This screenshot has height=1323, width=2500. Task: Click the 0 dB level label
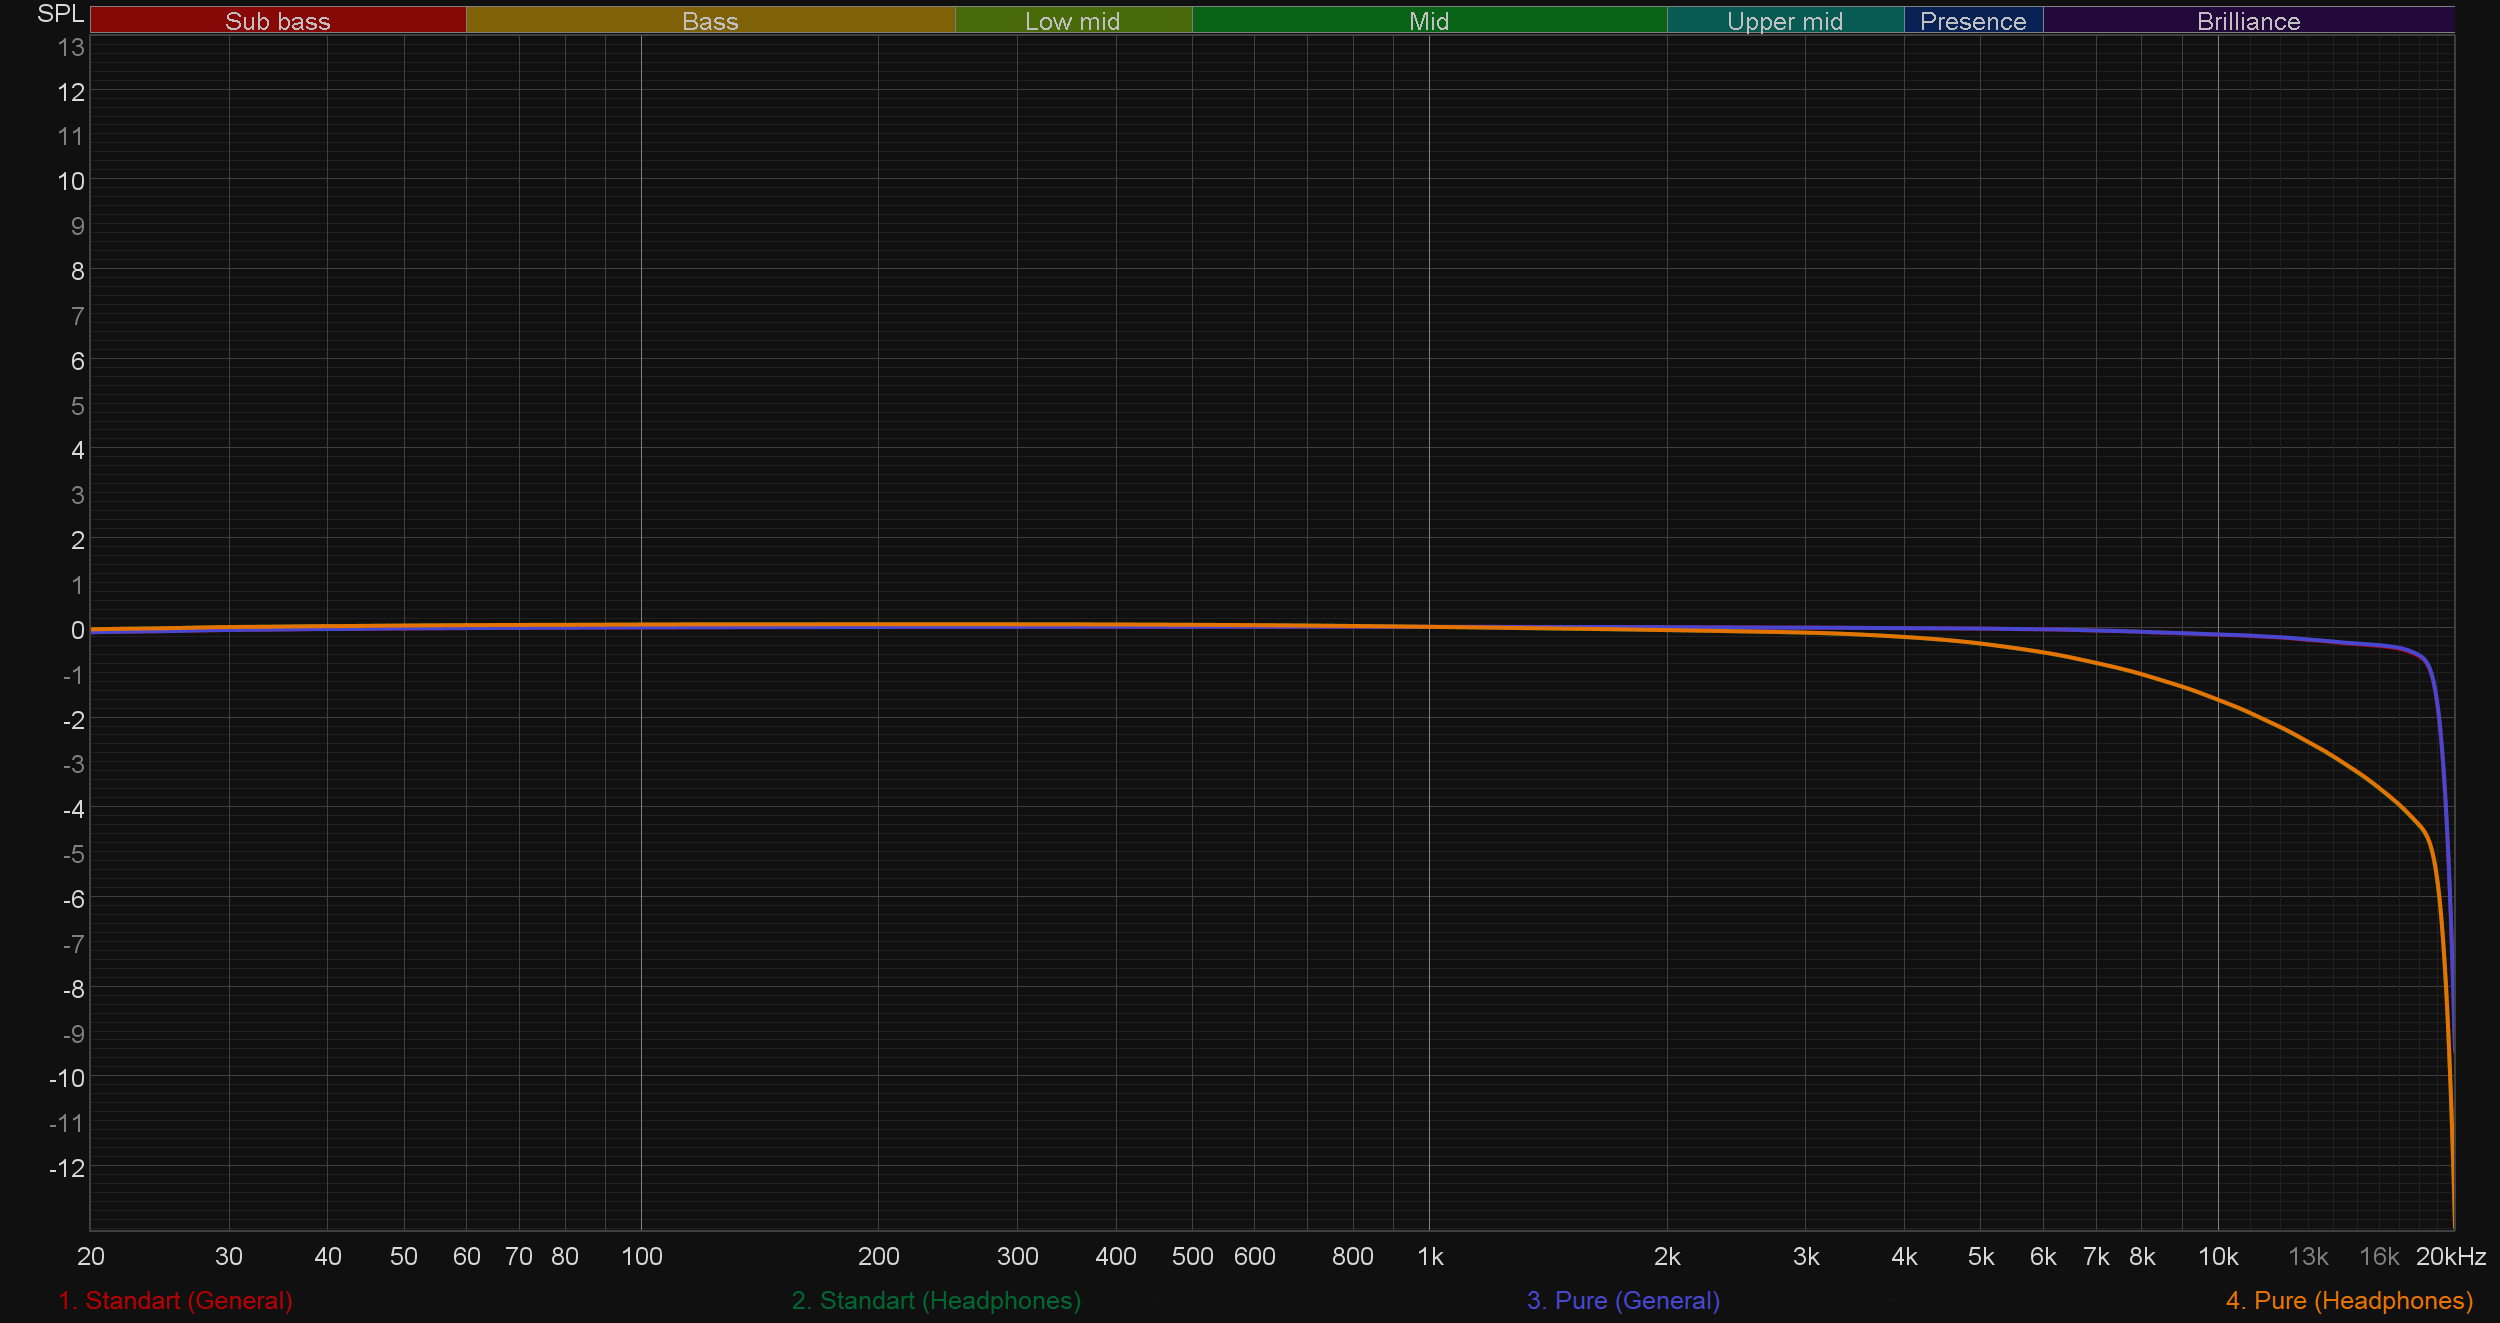click(77, 630)
